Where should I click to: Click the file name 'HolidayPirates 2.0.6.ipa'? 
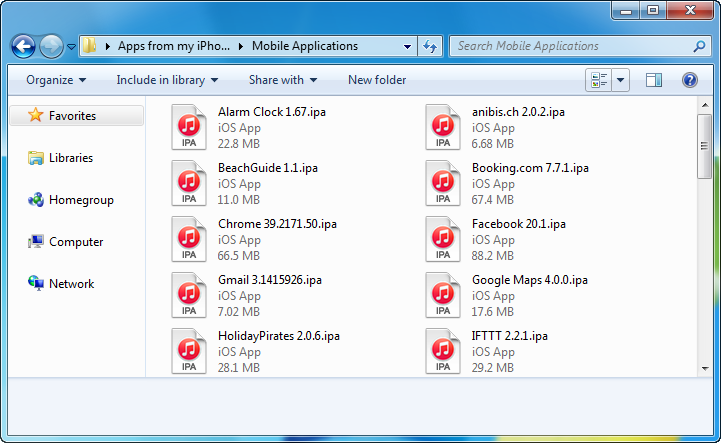(x=279, y=336)
